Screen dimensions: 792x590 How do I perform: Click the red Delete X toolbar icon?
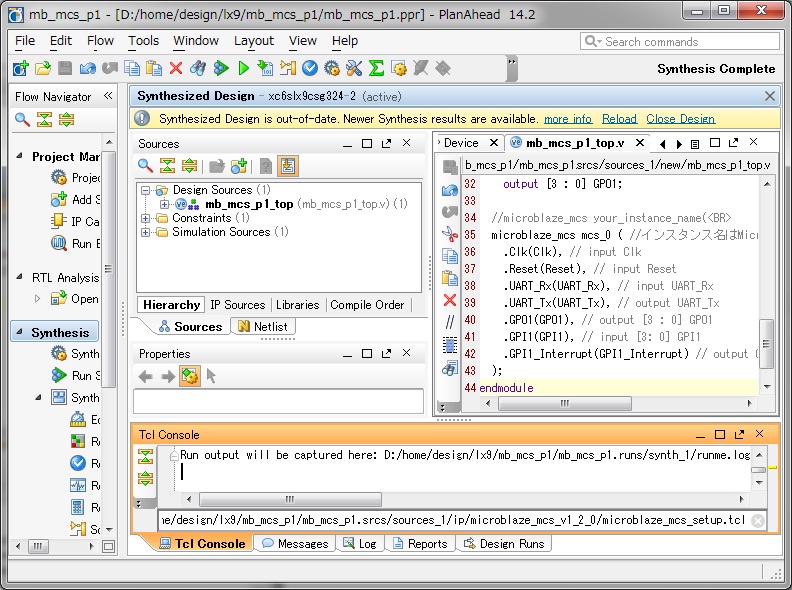[176, 68]
